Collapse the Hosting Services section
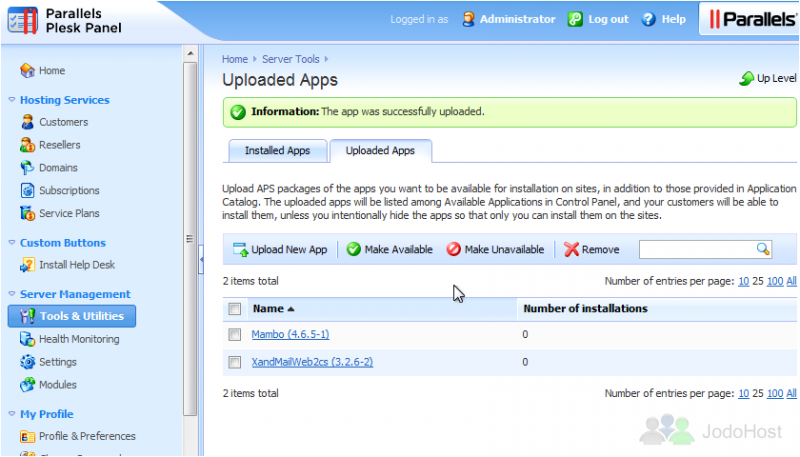 pyautogui.click(x=12, y=100)
